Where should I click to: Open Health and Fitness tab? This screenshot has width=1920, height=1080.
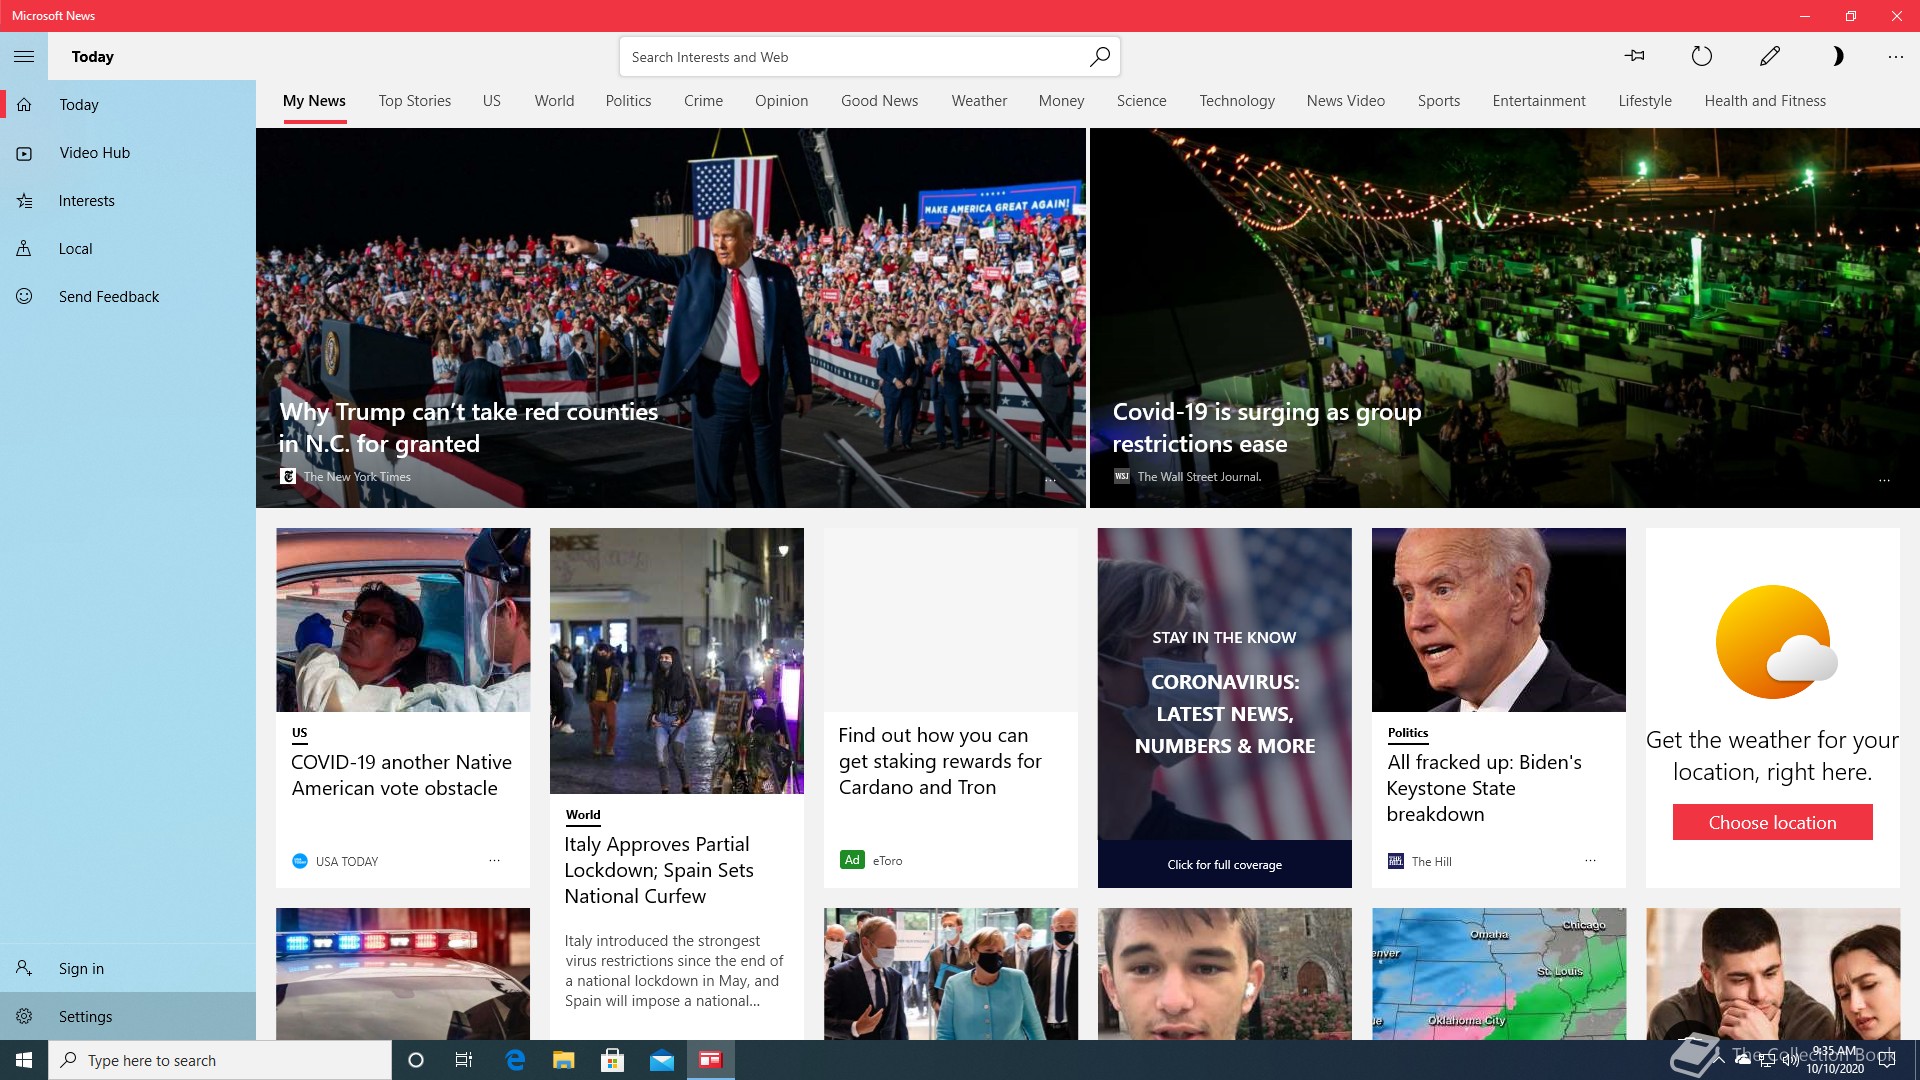(x=1765, y=101)
